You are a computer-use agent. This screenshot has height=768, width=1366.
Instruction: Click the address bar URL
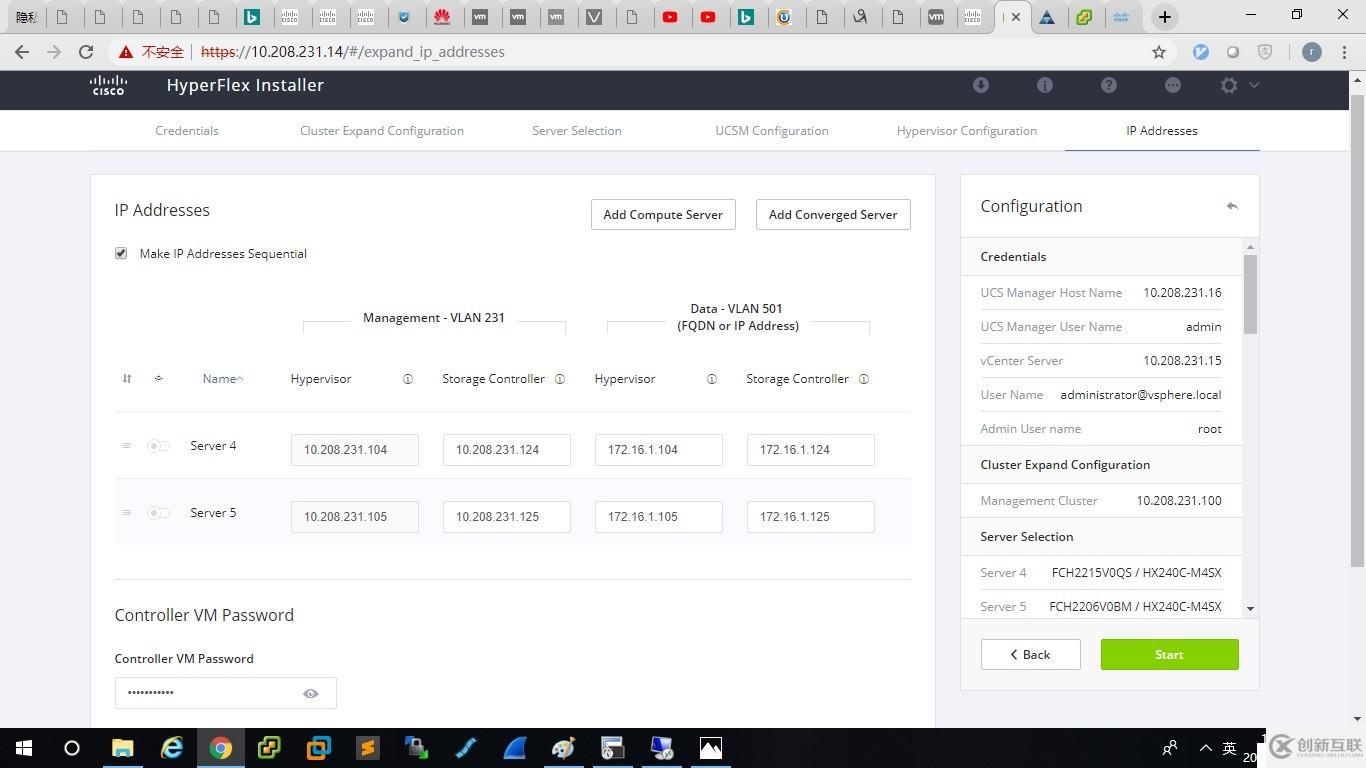pyautogui.click(x=353, y=52)
